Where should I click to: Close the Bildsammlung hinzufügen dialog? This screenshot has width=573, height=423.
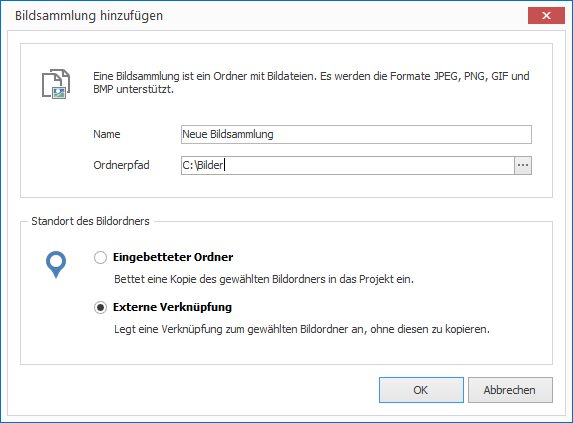pos(546,15)
